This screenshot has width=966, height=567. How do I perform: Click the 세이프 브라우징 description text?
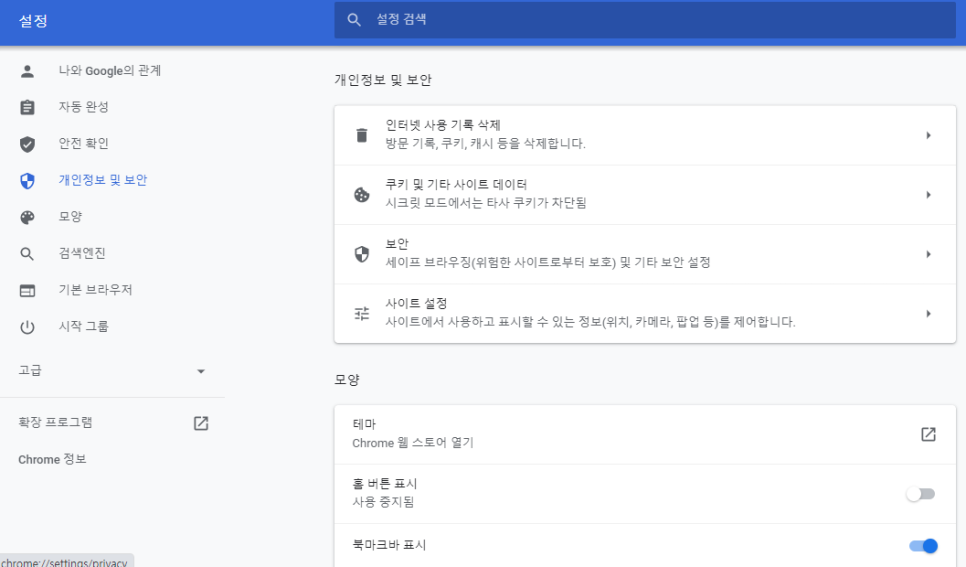click(x=548, y=263)
